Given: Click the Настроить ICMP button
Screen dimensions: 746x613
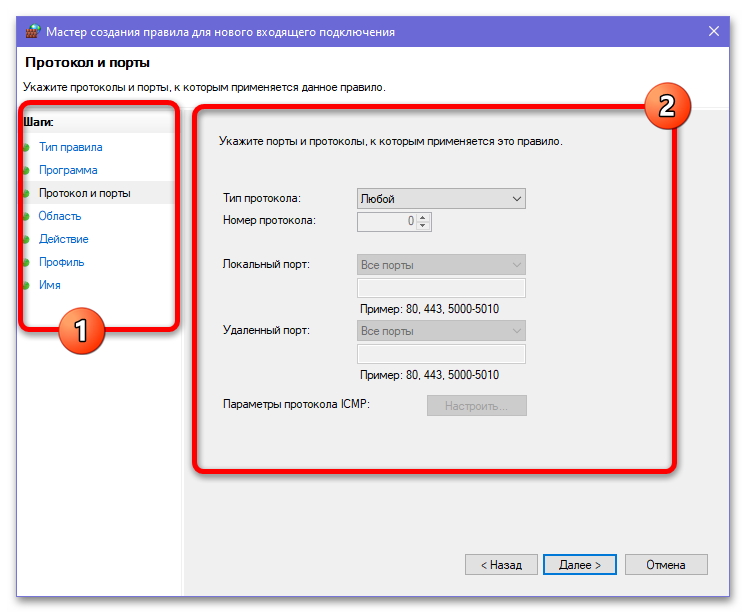Looking at the screenshot, I should click(477, 405).
